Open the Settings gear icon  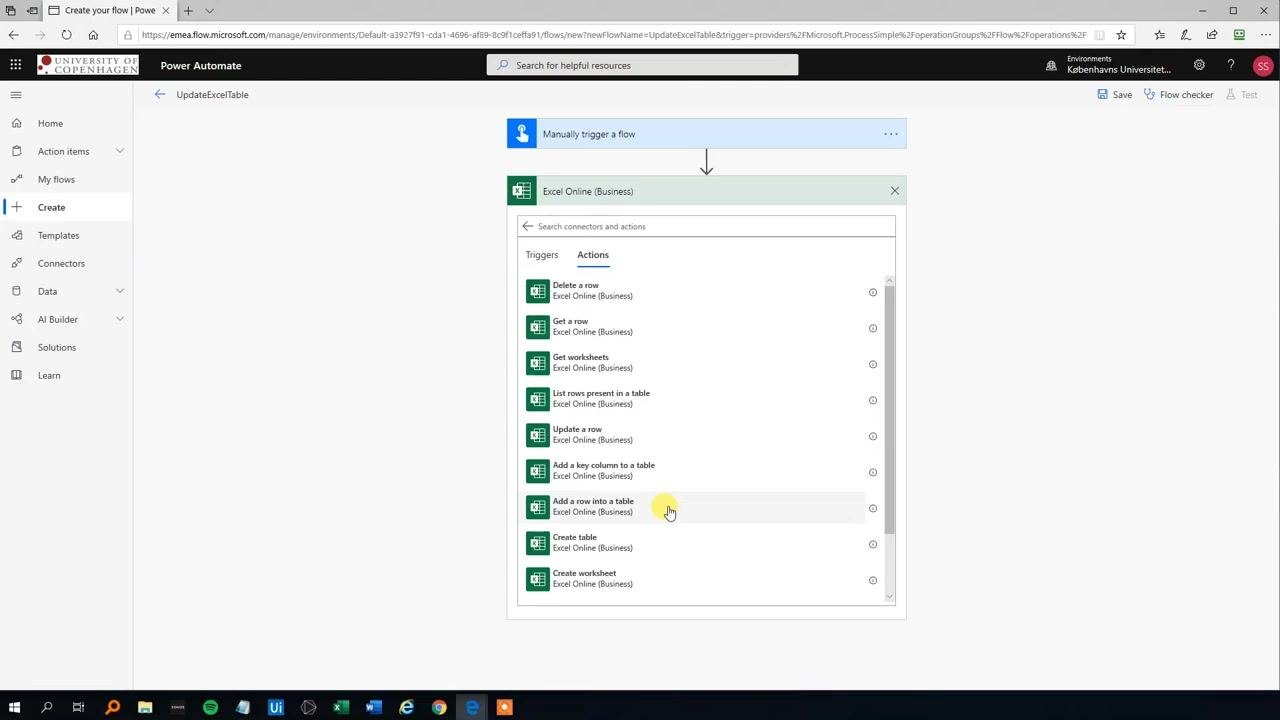click(1199, 65)
